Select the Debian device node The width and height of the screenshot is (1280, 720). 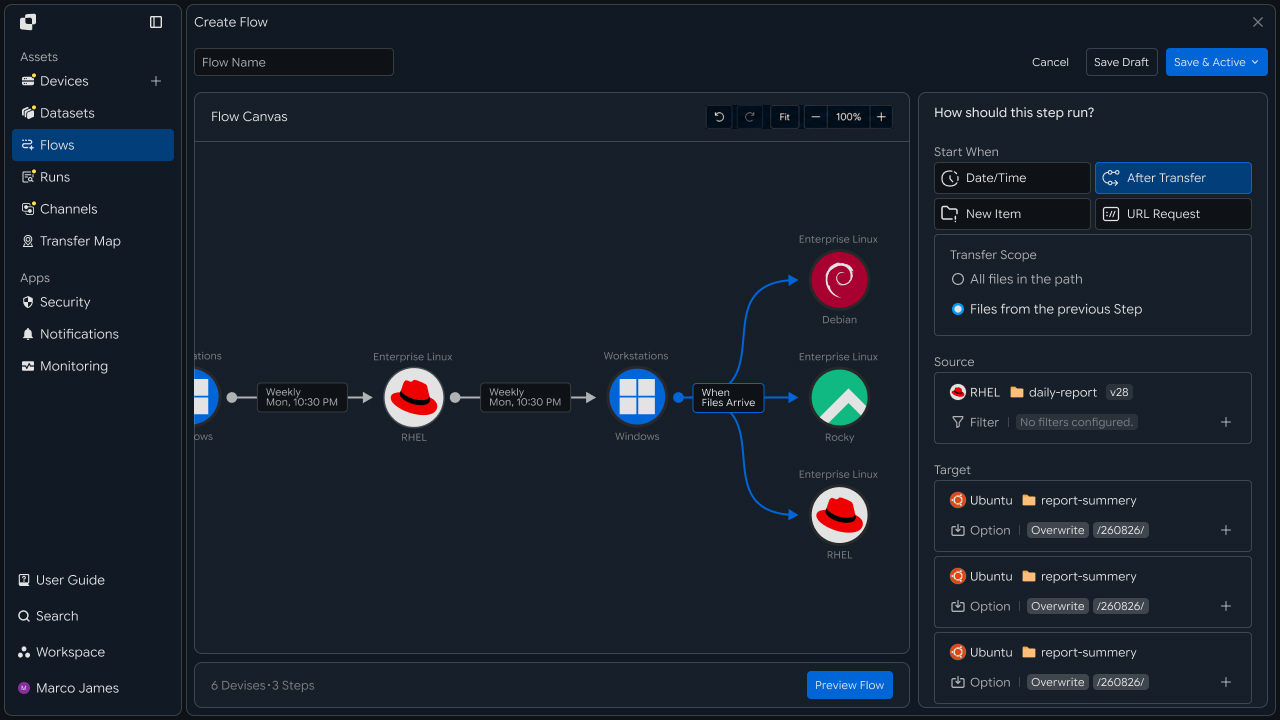click(x=840, y=280)
